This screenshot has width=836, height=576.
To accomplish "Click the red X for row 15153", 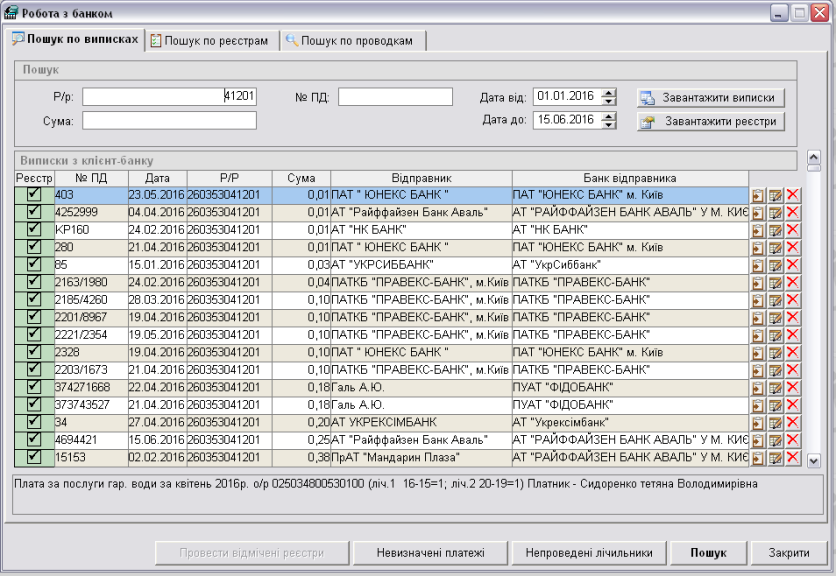I will (x=794, y=458).
